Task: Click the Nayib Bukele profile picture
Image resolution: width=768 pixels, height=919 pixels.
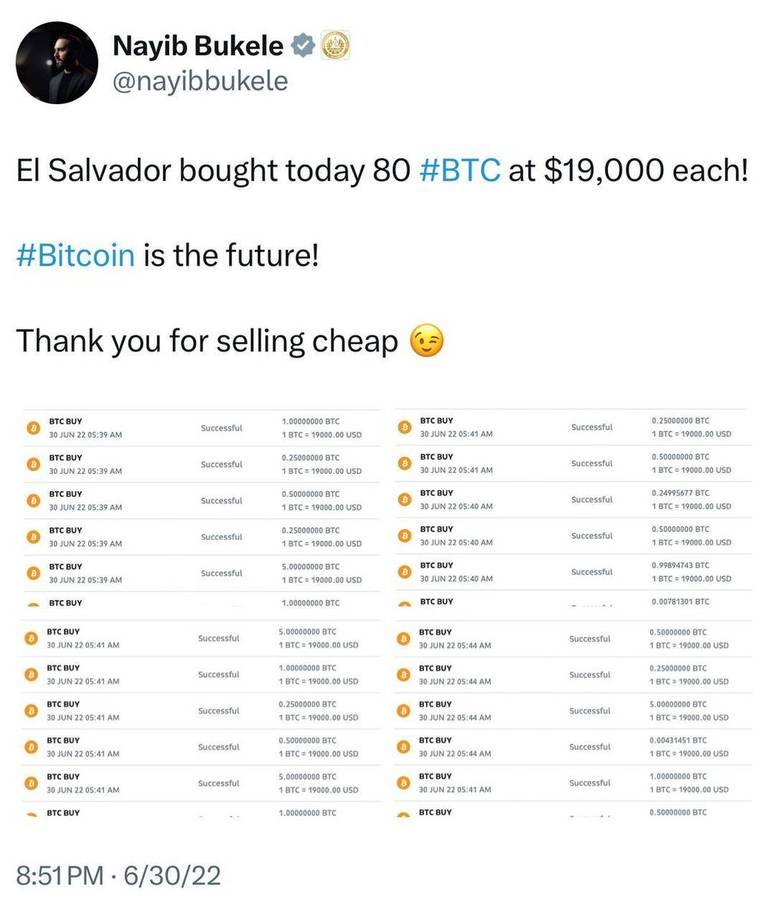Action: pyautogui.click(x=57, y=63)
